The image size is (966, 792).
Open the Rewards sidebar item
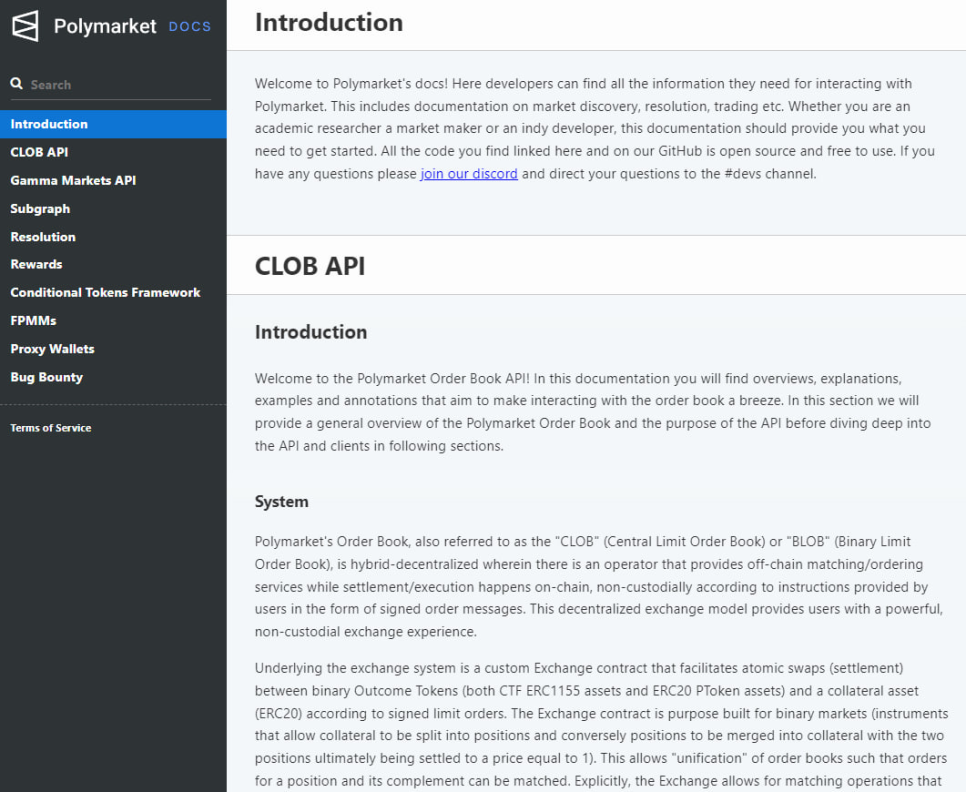click(113, 264)
